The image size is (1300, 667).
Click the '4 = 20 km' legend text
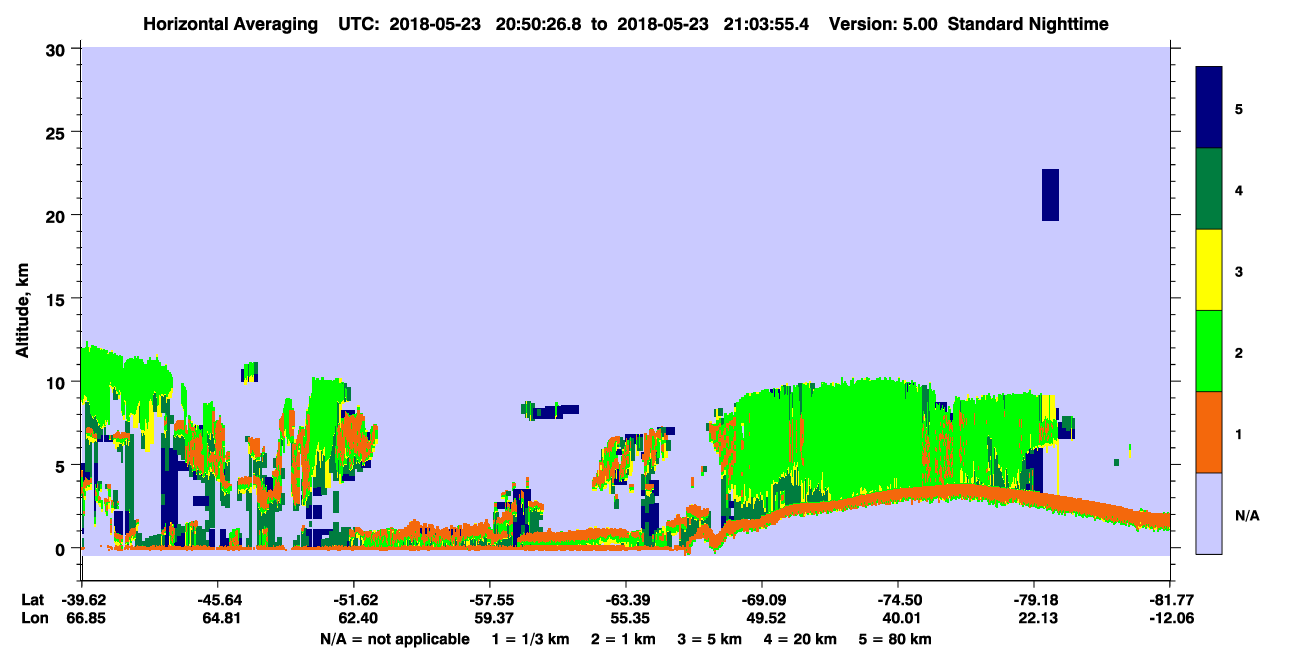[800, 639]
